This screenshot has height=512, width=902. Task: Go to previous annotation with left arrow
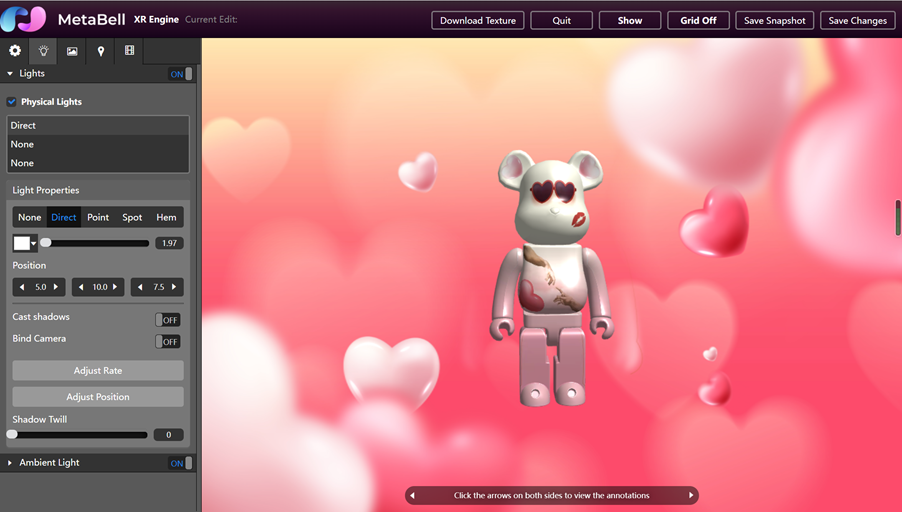pyautogui.click(x=412, y=495)
